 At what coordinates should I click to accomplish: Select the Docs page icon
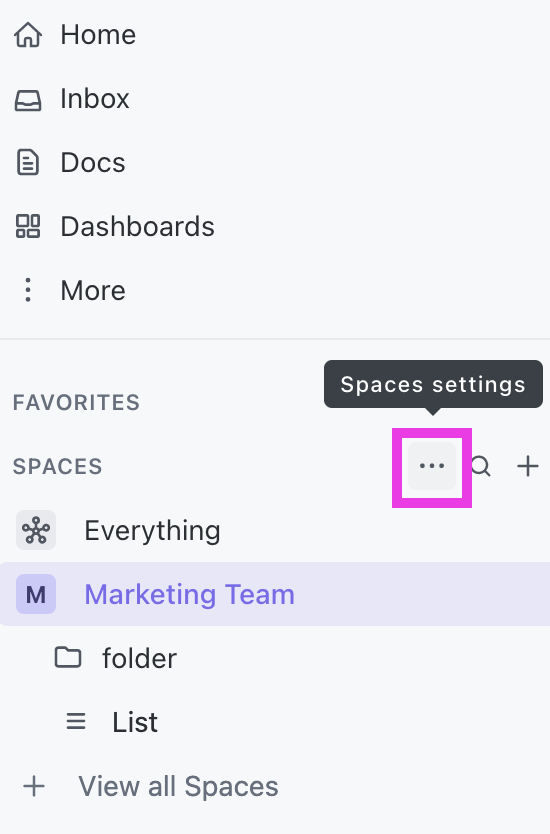click(28, 163)
